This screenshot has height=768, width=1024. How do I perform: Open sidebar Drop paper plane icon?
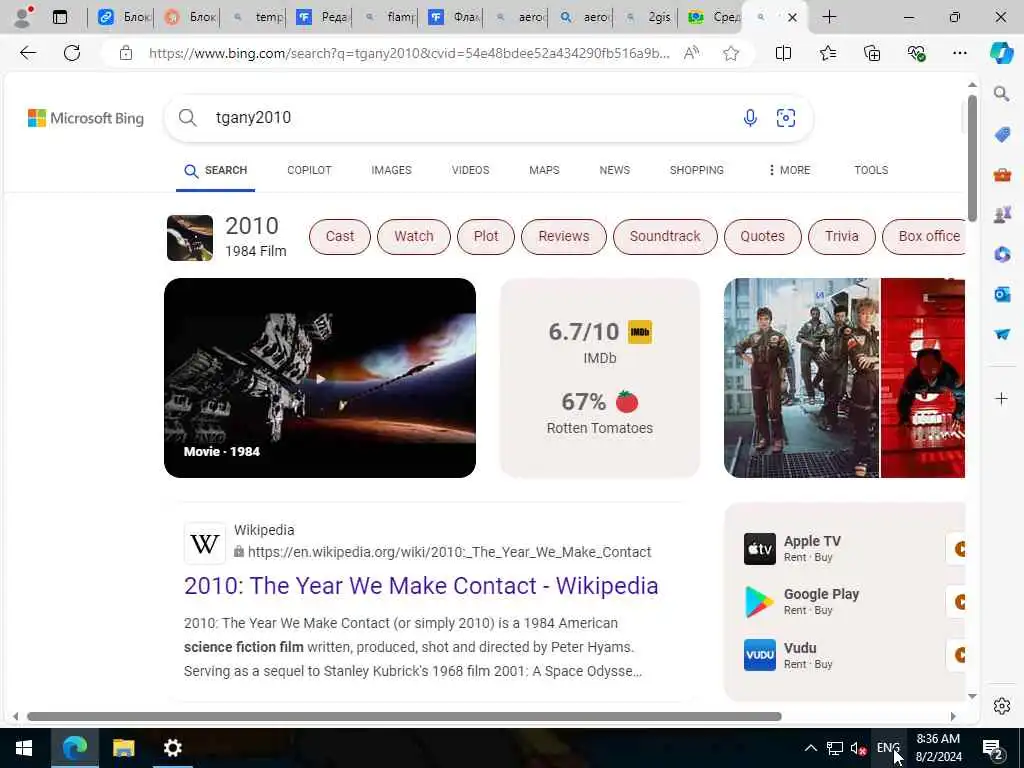(1002, 334)
